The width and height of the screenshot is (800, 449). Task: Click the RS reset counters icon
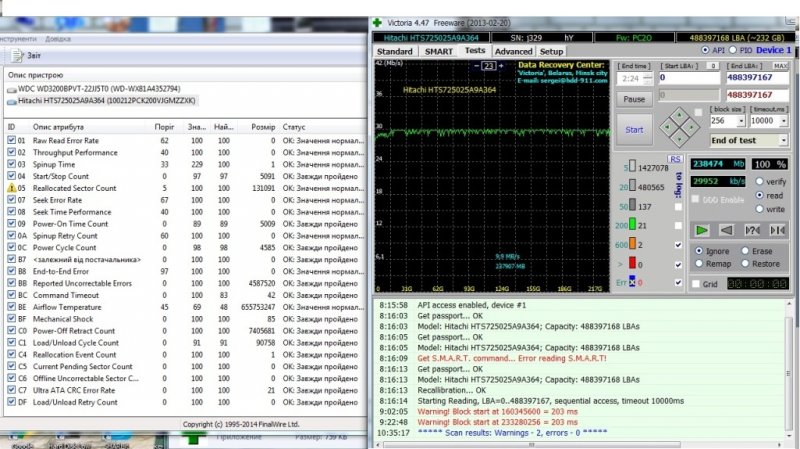(676, 159)
